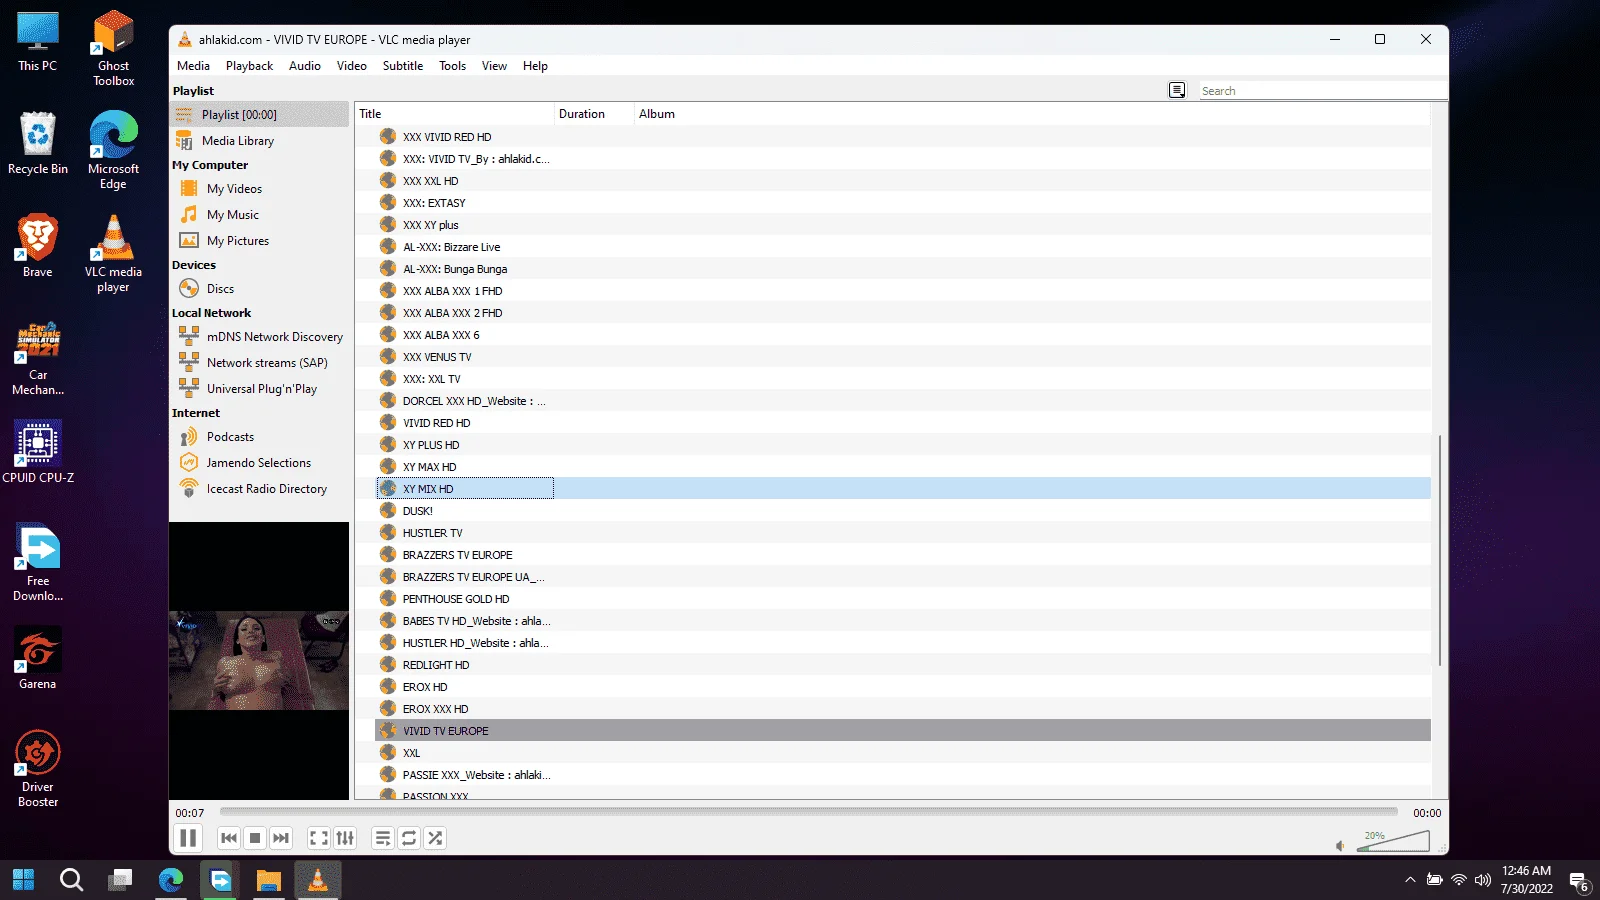This screenshot has height=900, width=1600.
Task: Open the Media menu
Action: coord(193,66)
